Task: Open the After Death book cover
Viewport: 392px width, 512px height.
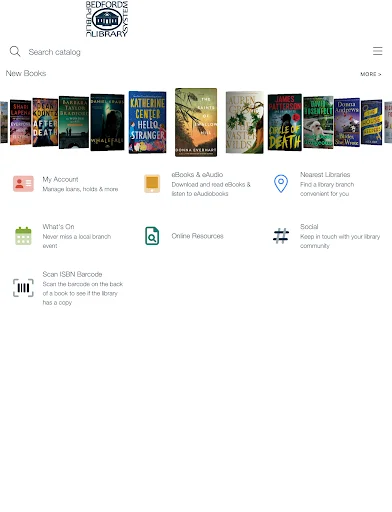Action: tap(45, 122)
